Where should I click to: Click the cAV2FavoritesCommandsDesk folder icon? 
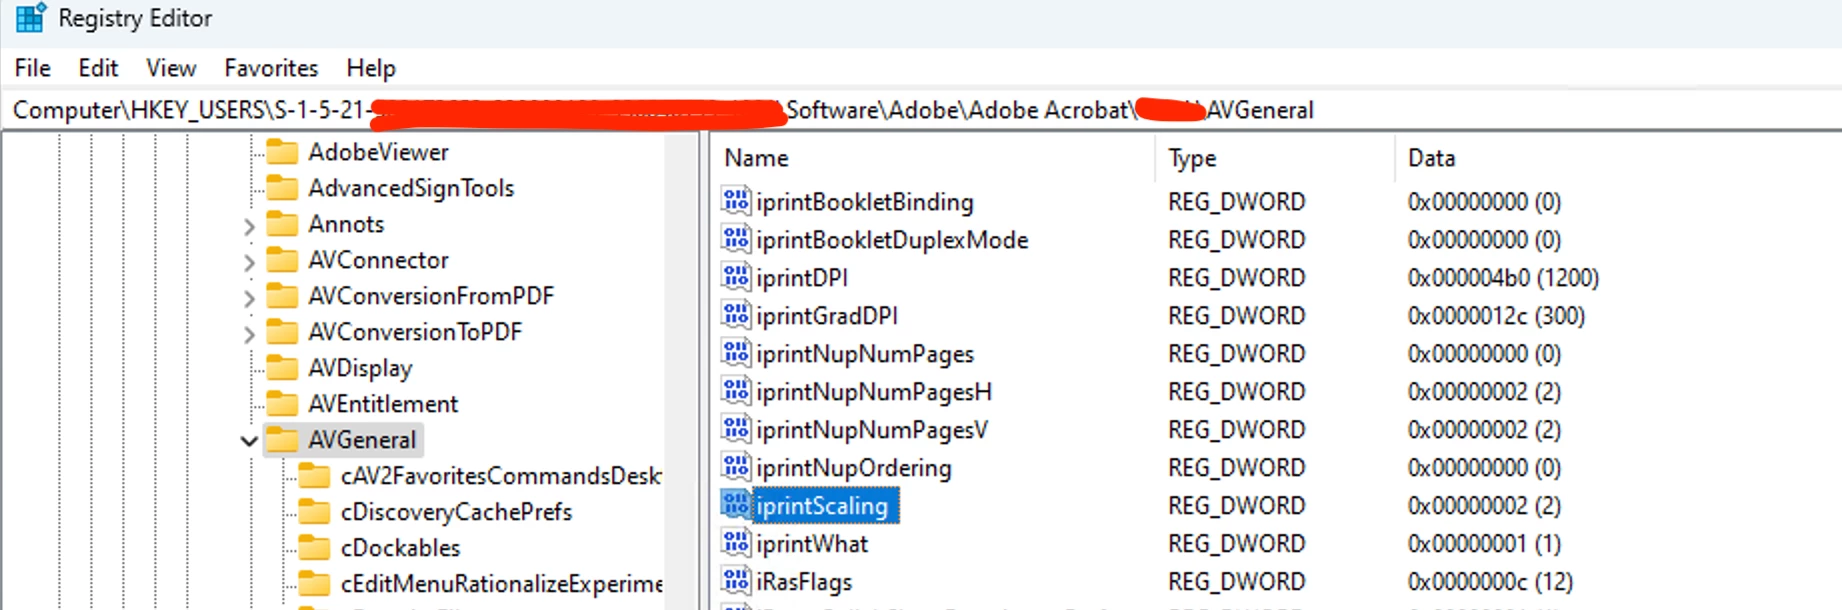[315, 476]
